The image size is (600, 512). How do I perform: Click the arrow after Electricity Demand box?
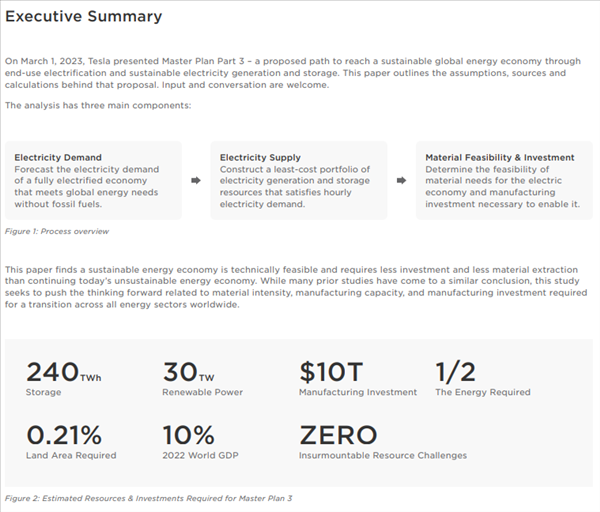click(196, 181)
